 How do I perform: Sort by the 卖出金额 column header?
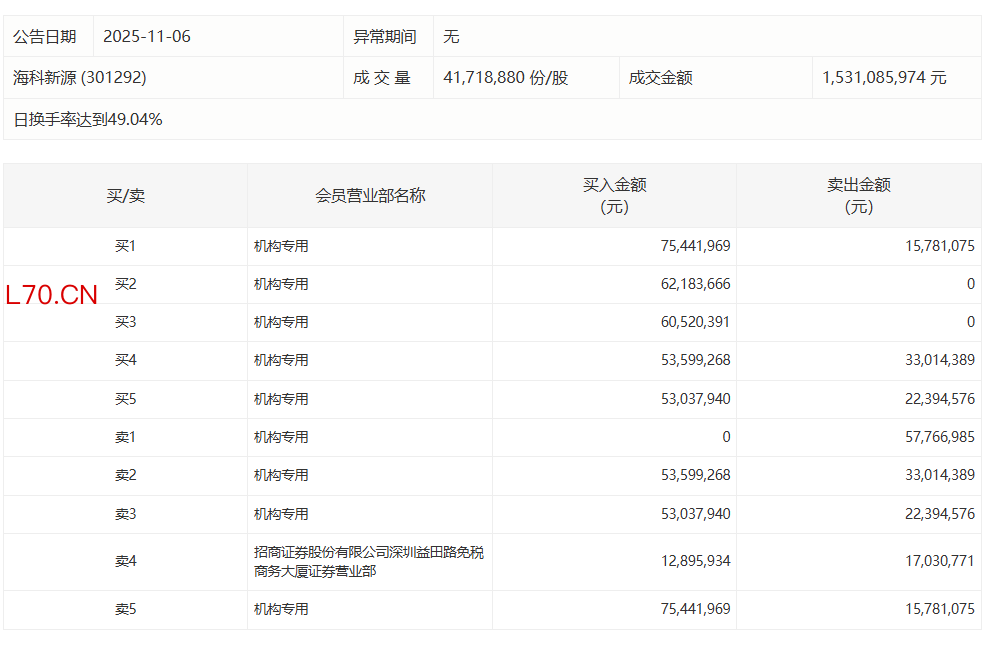[858, 196]
